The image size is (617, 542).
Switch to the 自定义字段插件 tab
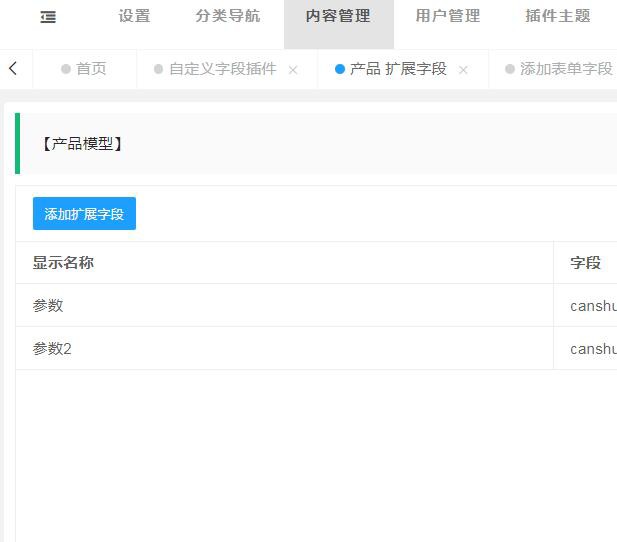coord(222,69)
